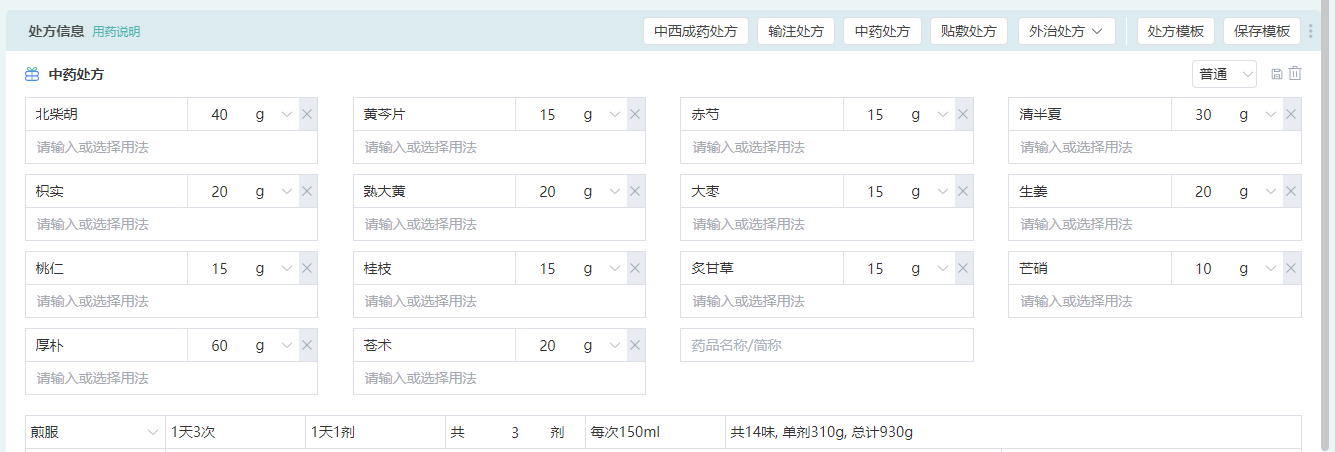
Task: Open the 普通 prescription type dropdown
Action: (1224, 75)
